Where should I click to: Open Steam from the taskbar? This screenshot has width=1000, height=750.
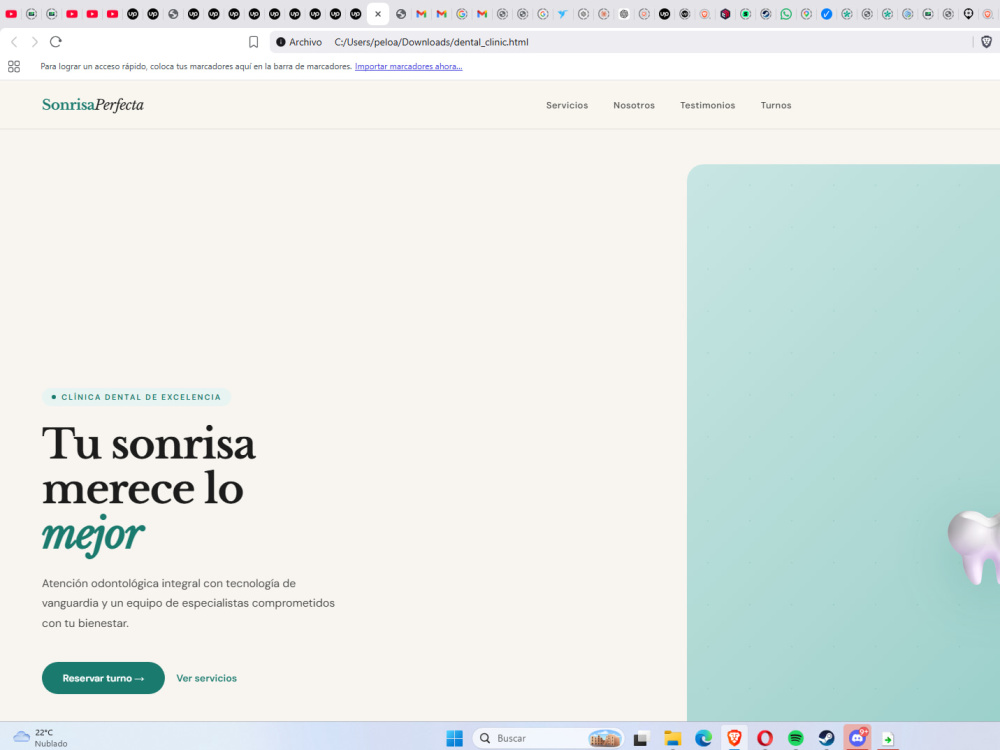click(827, 738)
